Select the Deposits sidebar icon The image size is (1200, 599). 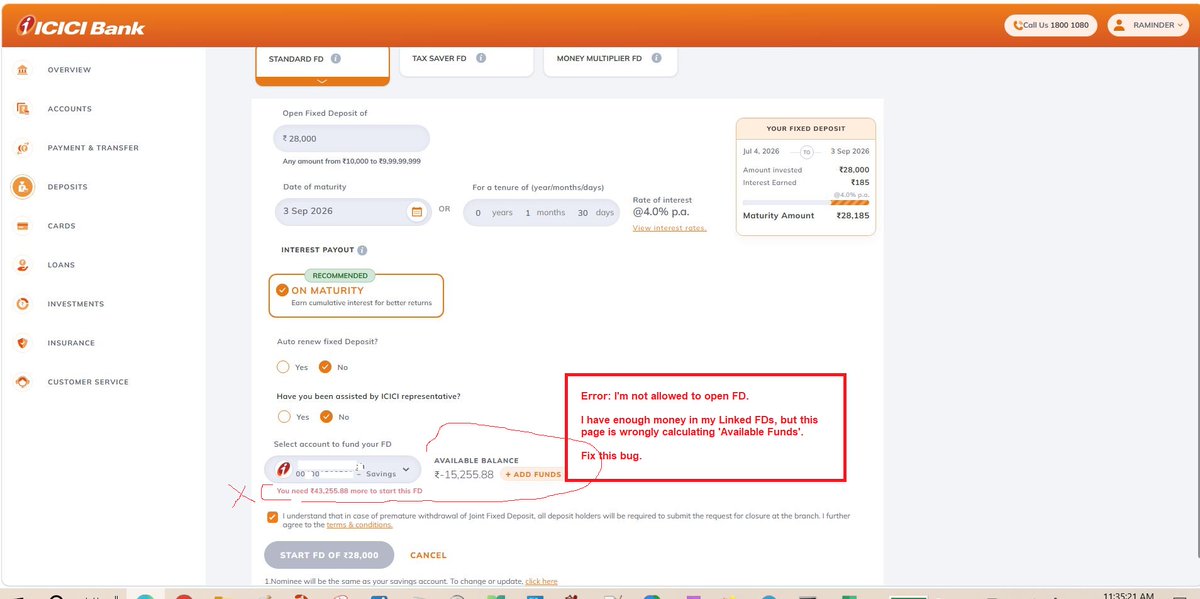point(22,187)
